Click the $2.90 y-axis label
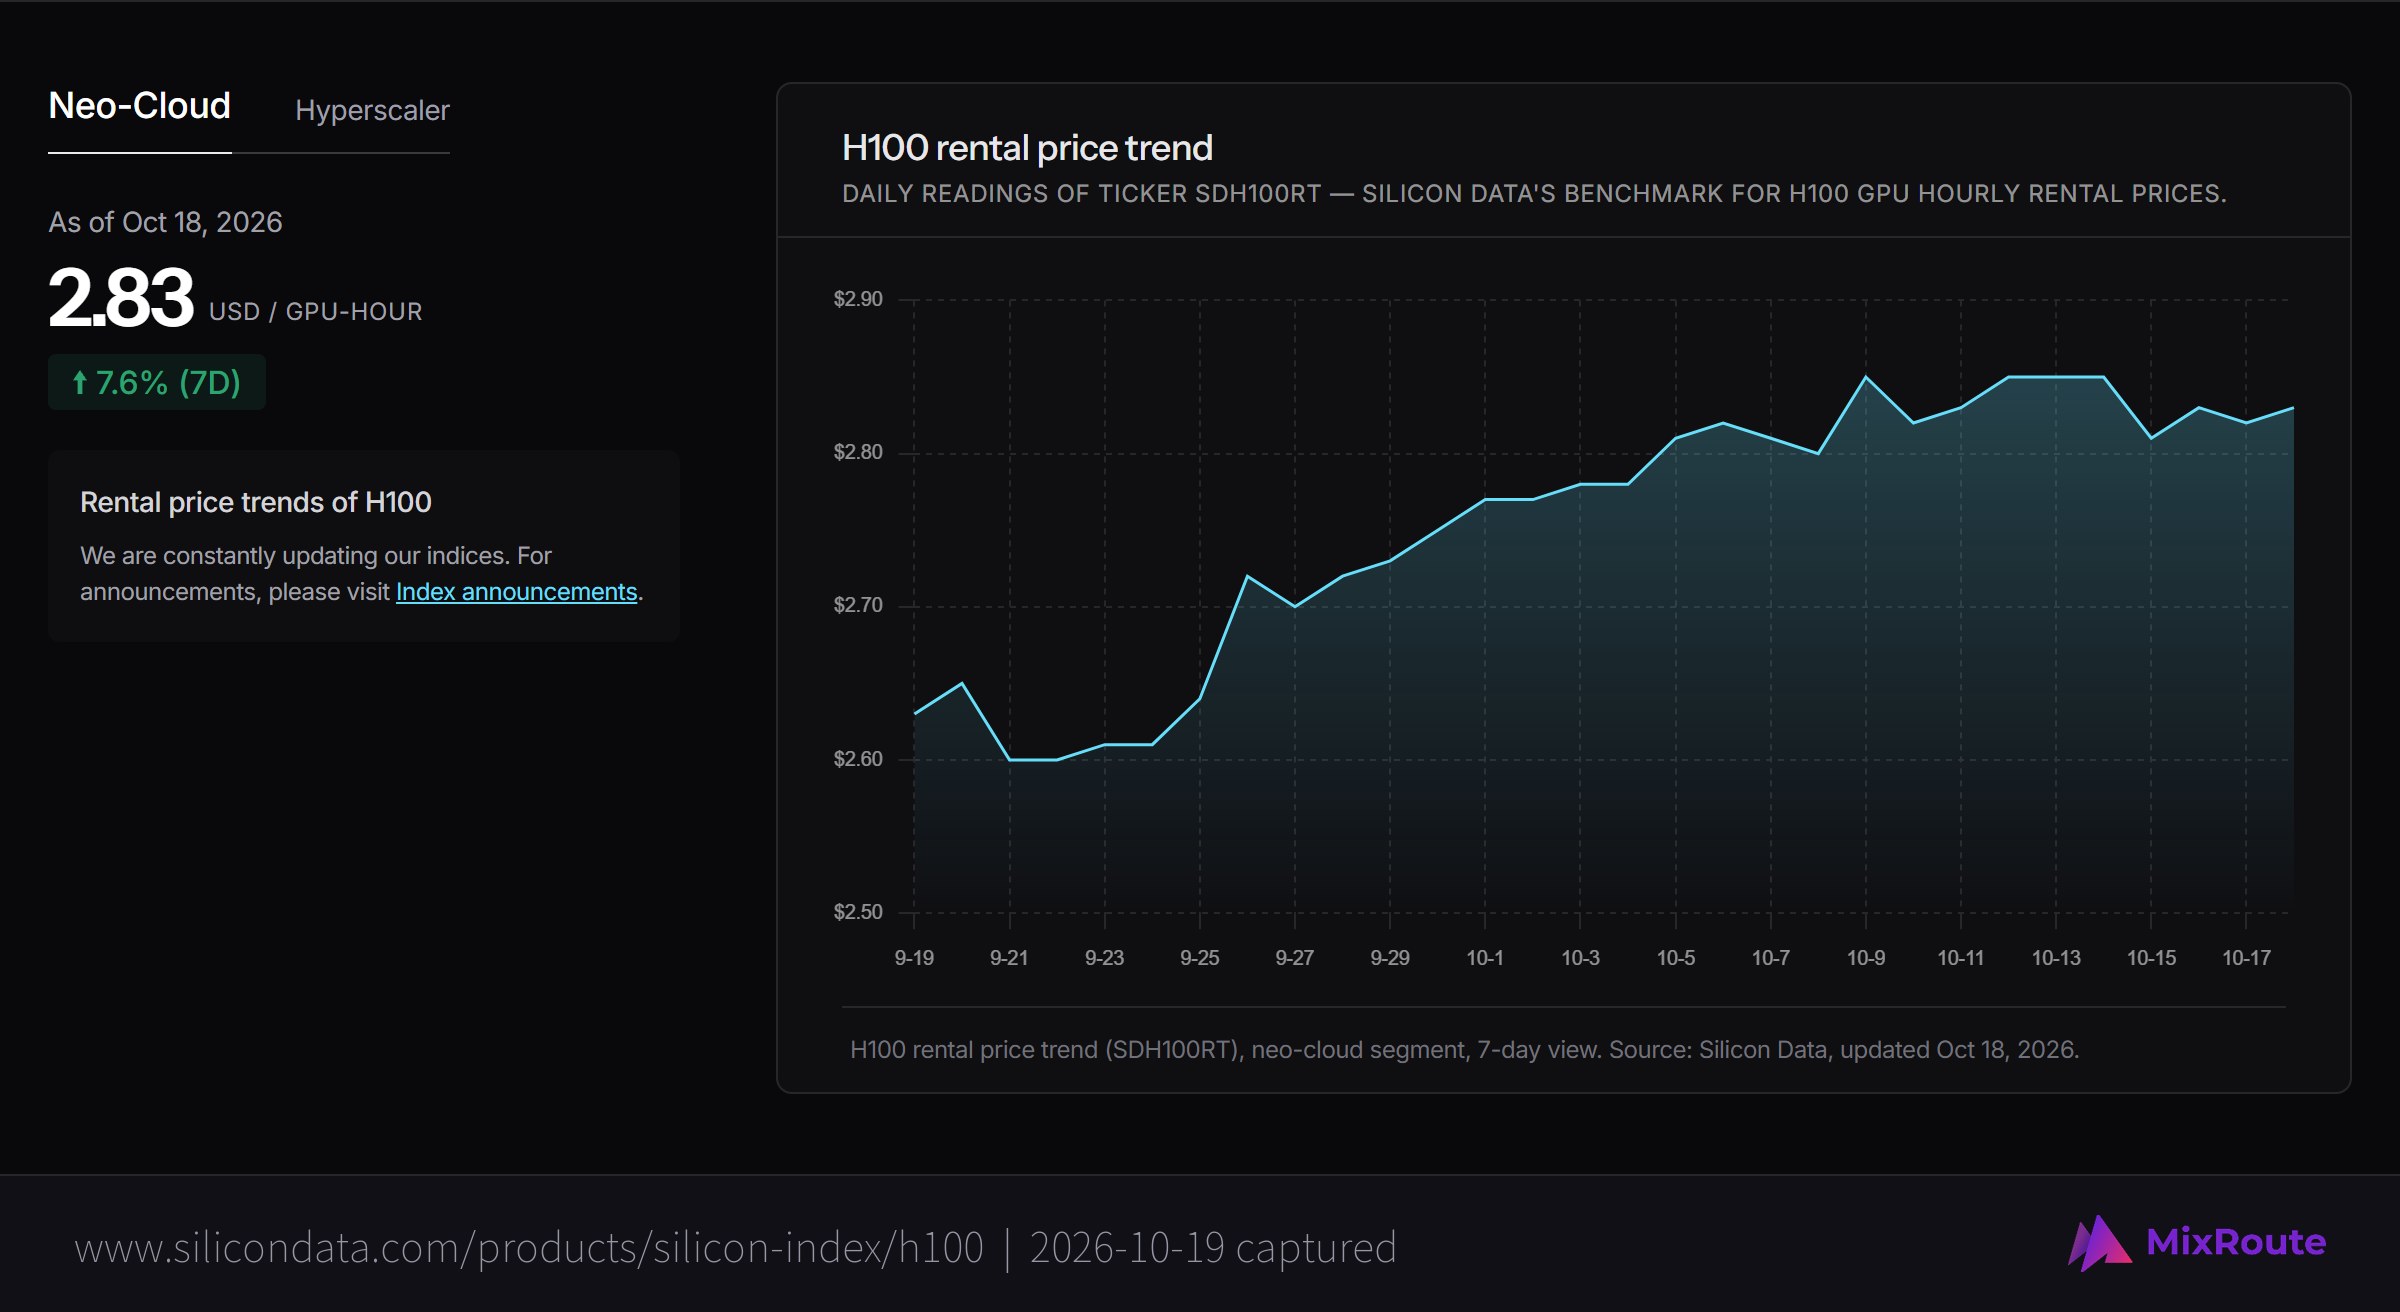The image size is (2400, 1312). (858, 299)
